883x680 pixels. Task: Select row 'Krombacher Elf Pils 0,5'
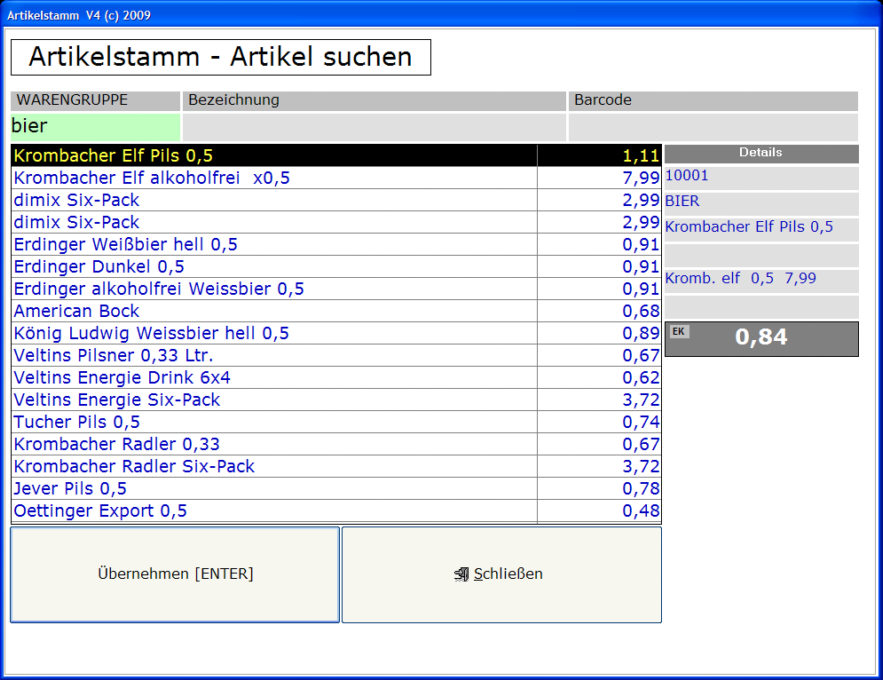(x=336, y=155)
